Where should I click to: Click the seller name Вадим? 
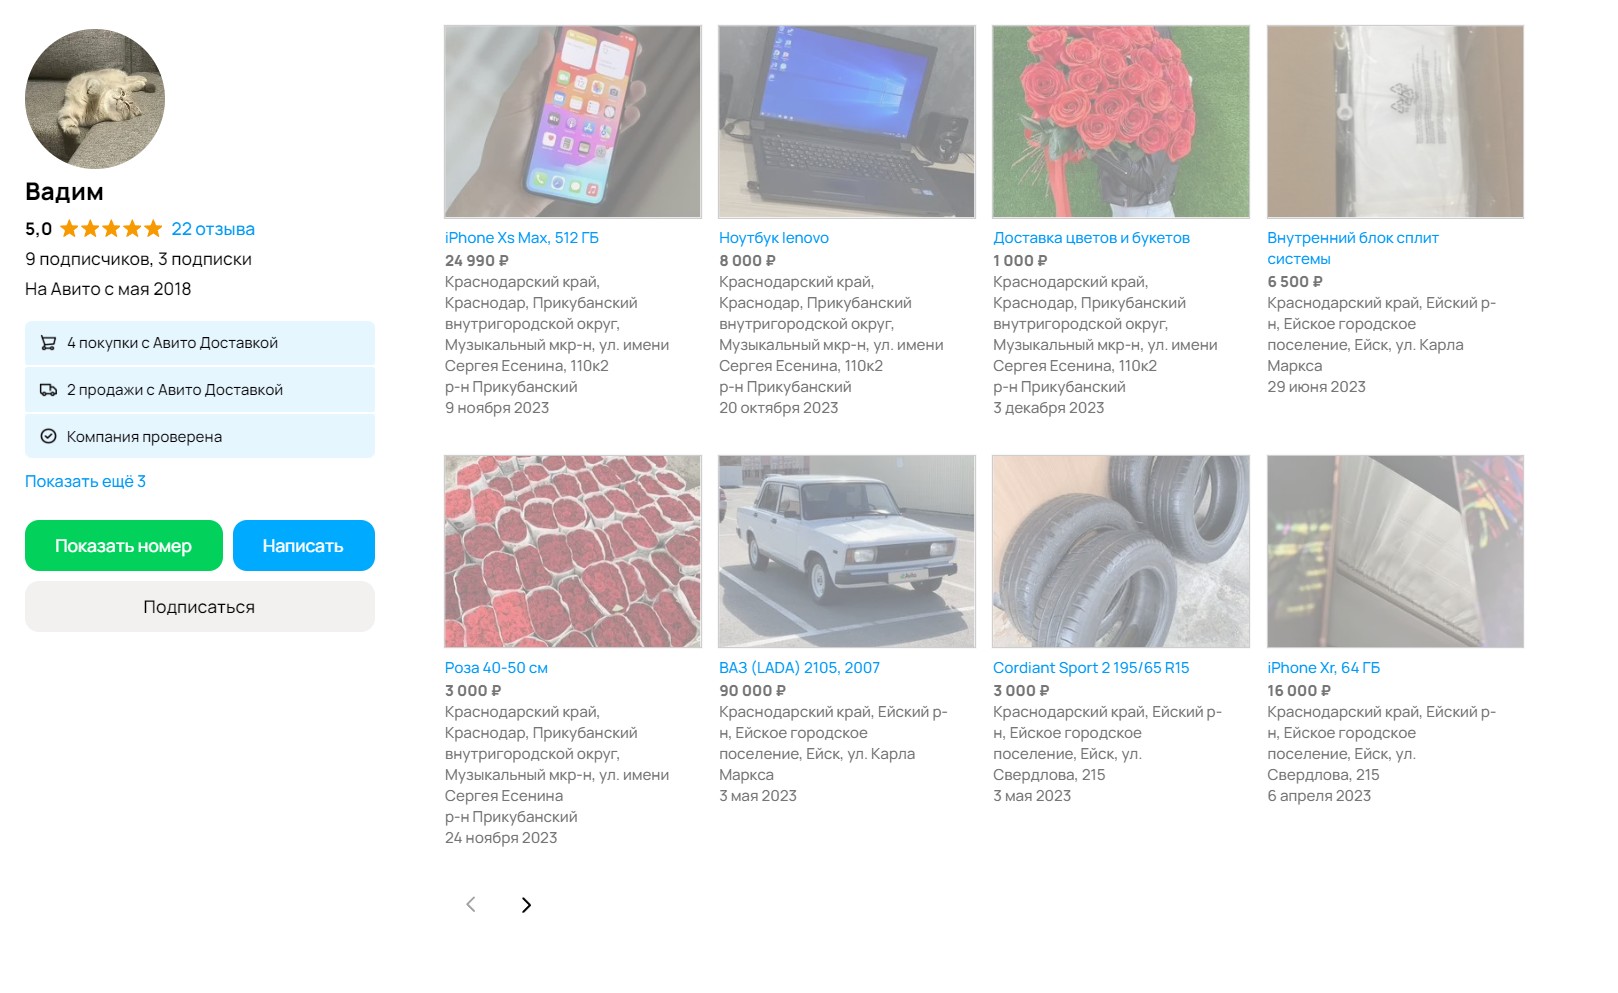click(x=64, y=192)
